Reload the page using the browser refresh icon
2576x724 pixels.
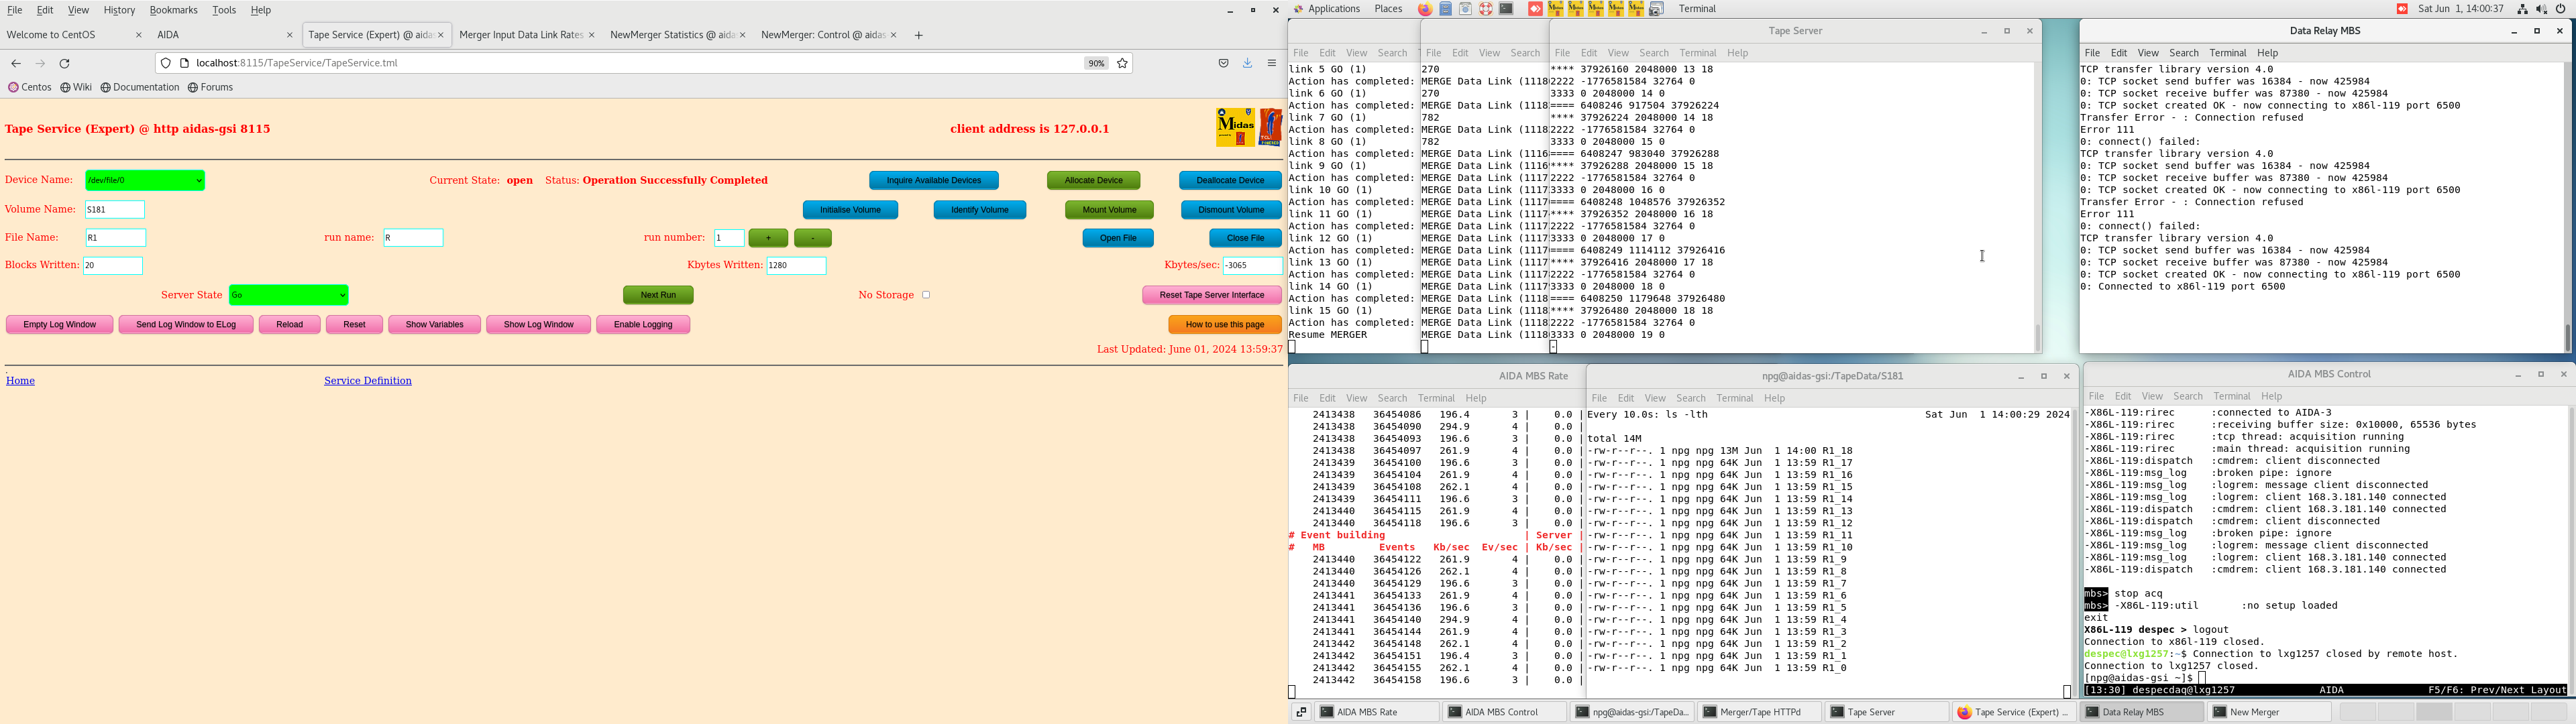point(65,63)
